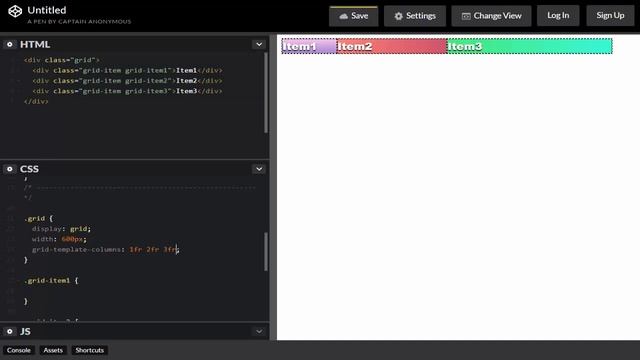Expand the HTML panel dropdown chevron
Screen dimensions: 640x360
[259, 44]
